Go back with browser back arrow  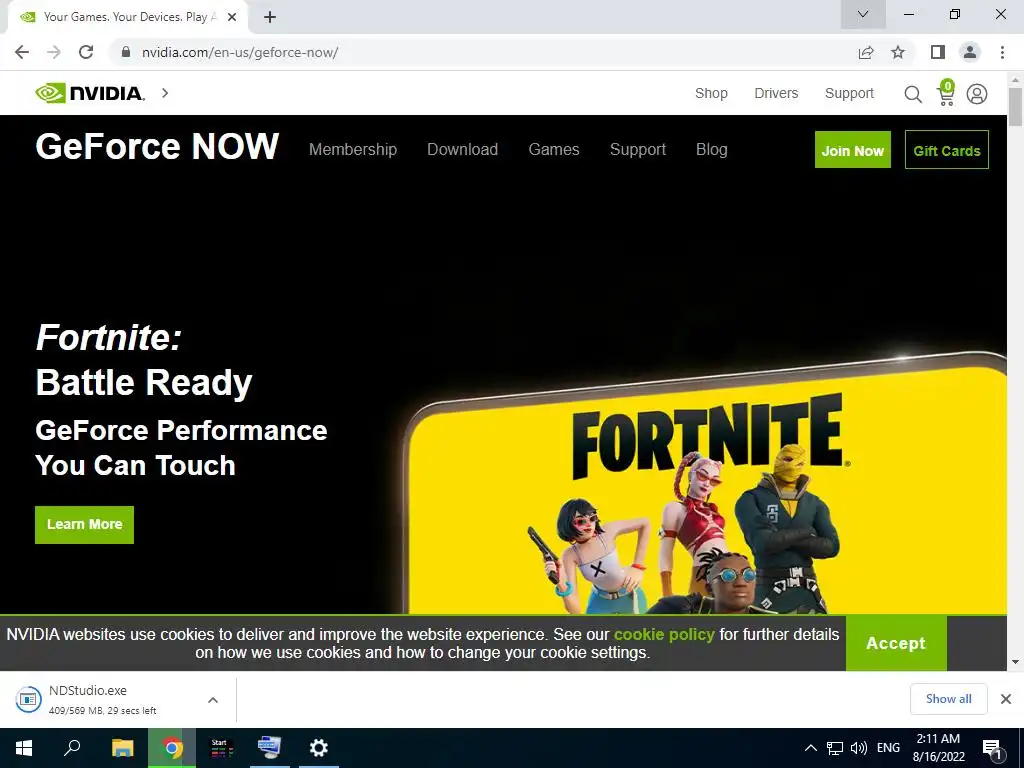pyautogui.click(x=22, y=52)
